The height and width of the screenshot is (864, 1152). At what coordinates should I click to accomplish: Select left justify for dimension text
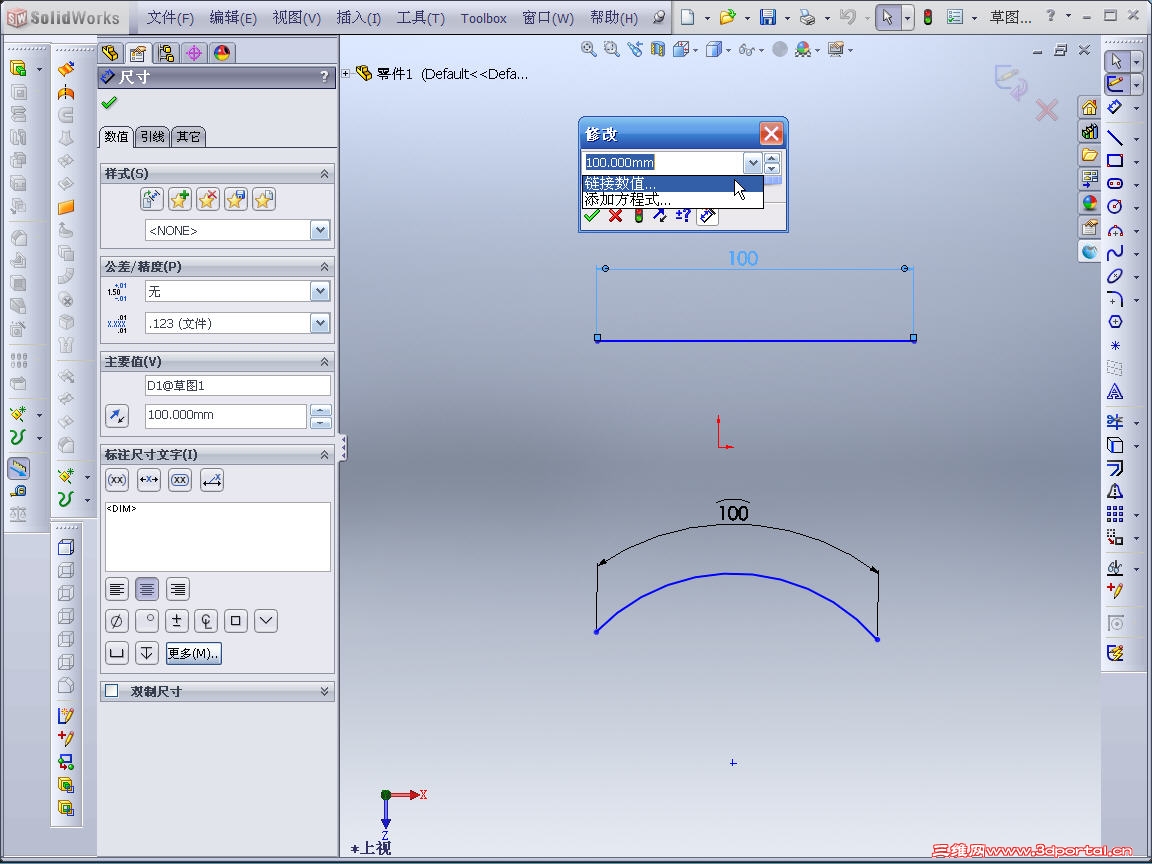[117, 588]
